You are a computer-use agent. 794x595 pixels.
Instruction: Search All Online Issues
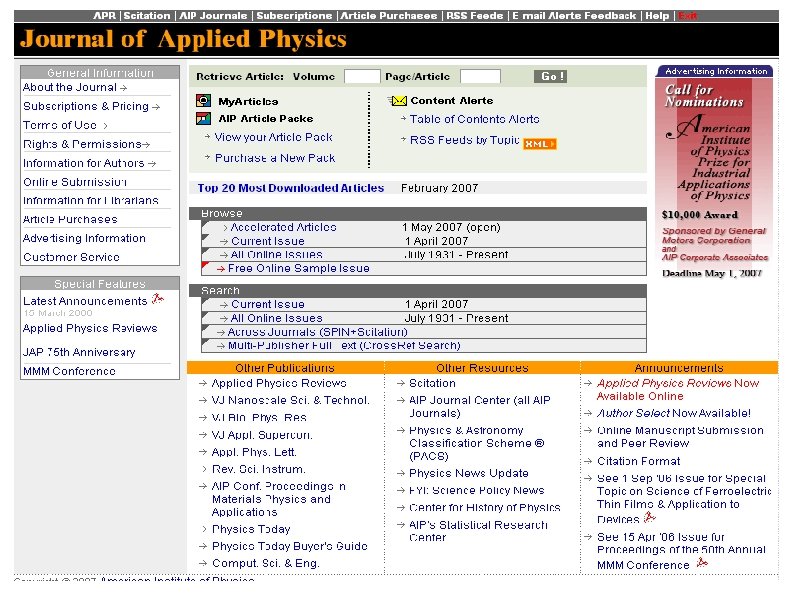click(x=276, y=318)
